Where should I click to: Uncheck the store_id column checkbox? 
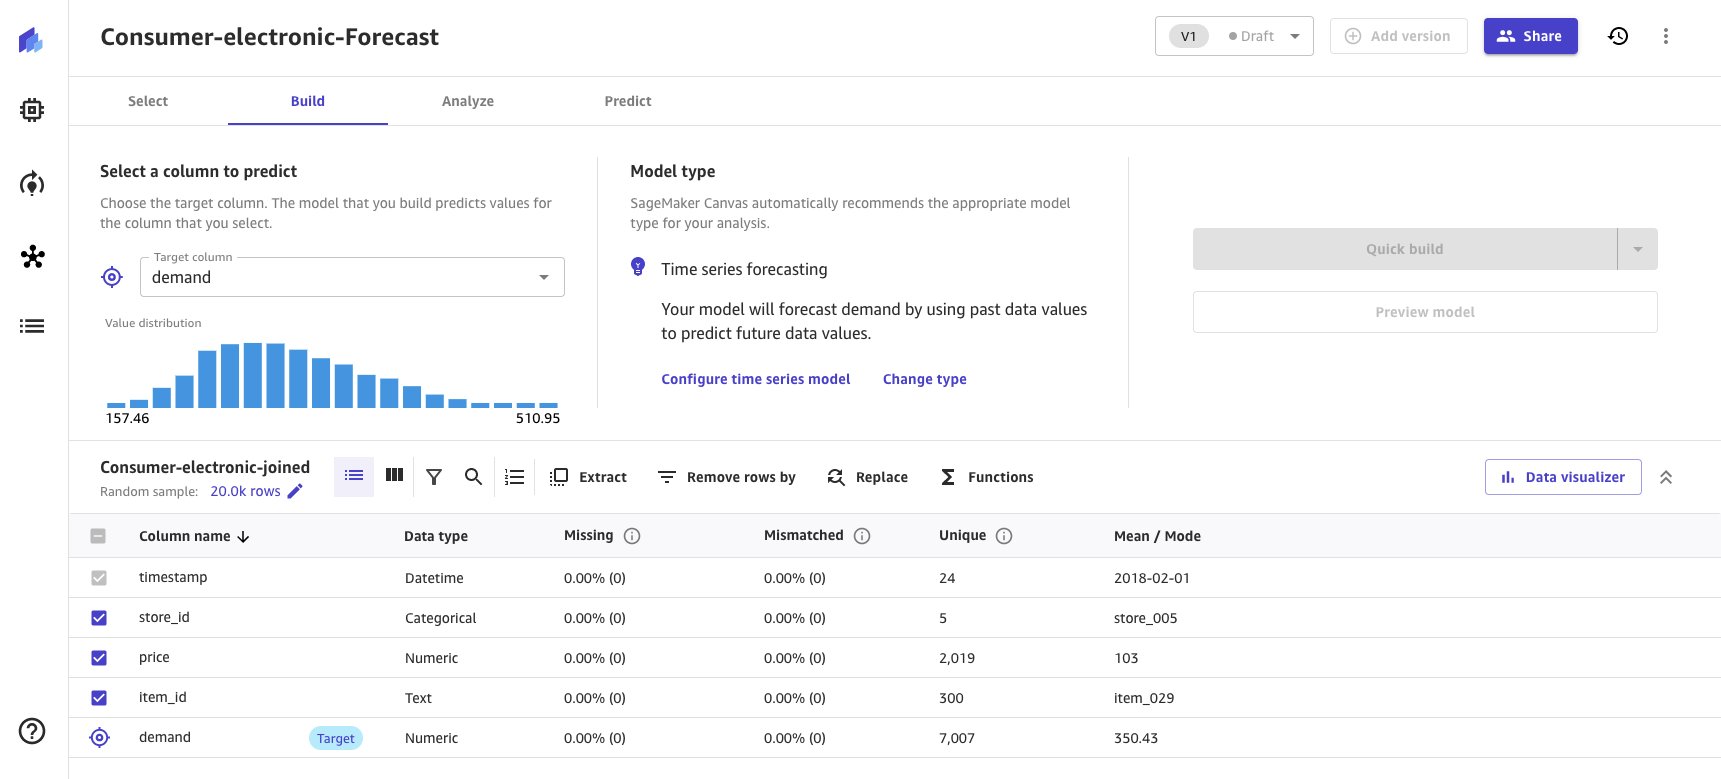(98, 618)
